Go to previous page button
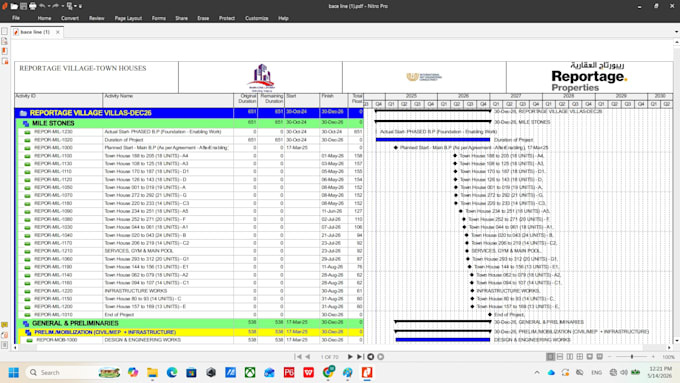 (307, 357)
